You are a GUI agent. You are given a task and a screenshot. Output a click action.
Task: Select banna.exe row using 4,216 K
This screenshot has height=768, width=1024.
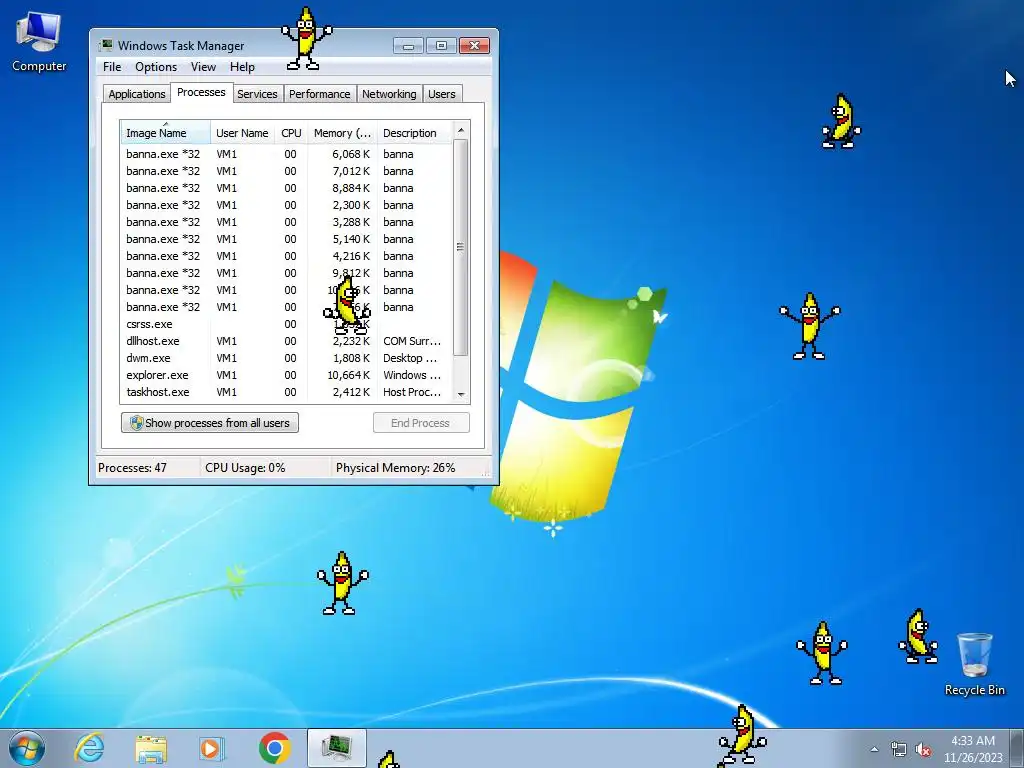[x=286, y=256]
